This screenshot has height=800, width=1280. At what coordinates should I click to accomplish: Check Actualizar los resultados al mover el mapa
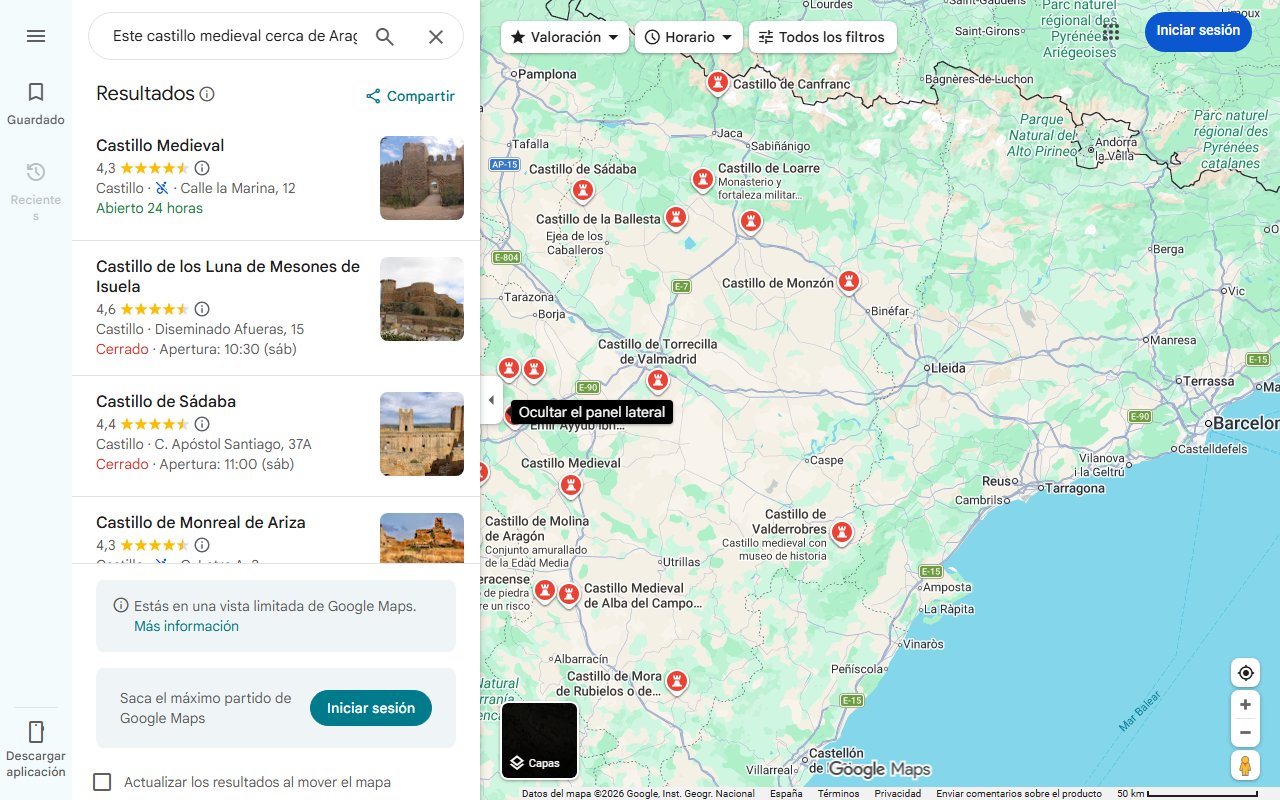(102, 782)
